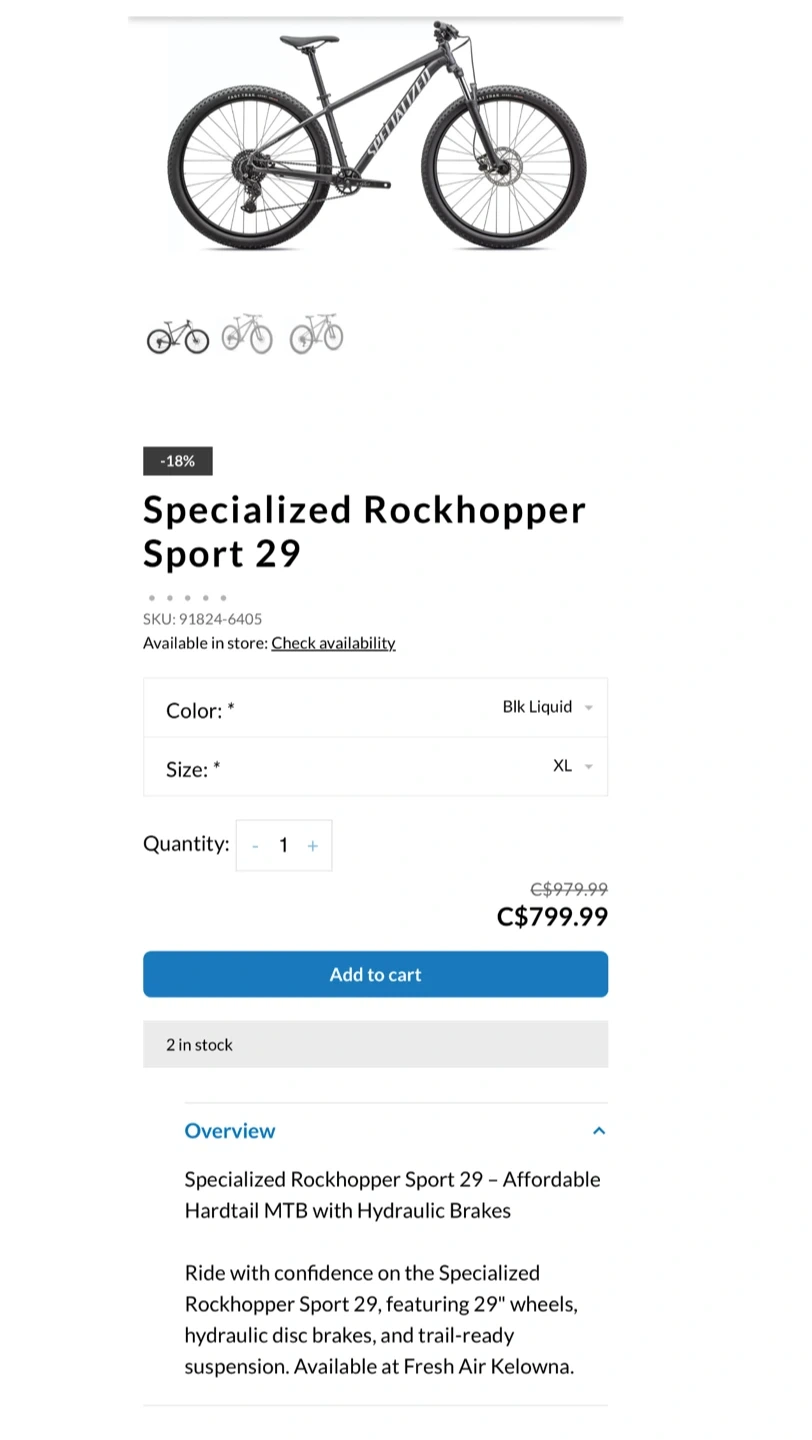Click the star rating dots
812x1440 pixels.
point(187,598)
